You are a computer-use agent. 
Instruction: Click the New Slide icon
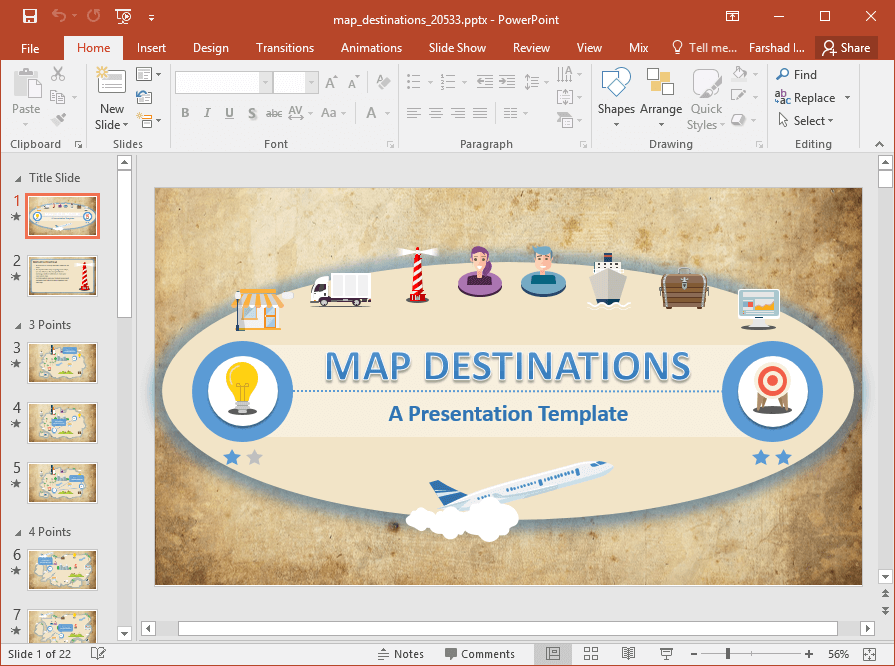[112, 82]
